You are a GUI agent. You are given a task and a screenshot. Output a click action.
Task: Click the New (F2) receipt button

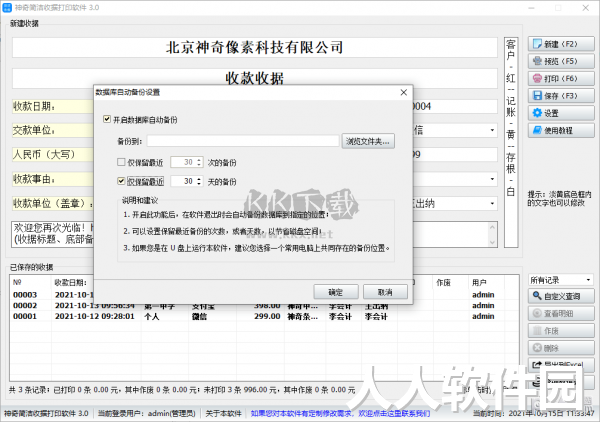[x=561, y=44]
